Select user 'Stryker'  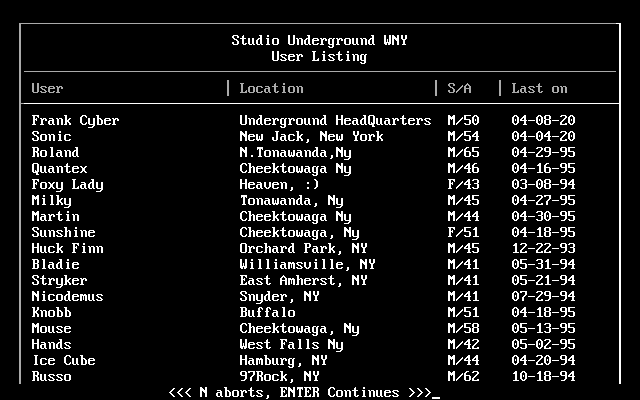tap(60, 280)
